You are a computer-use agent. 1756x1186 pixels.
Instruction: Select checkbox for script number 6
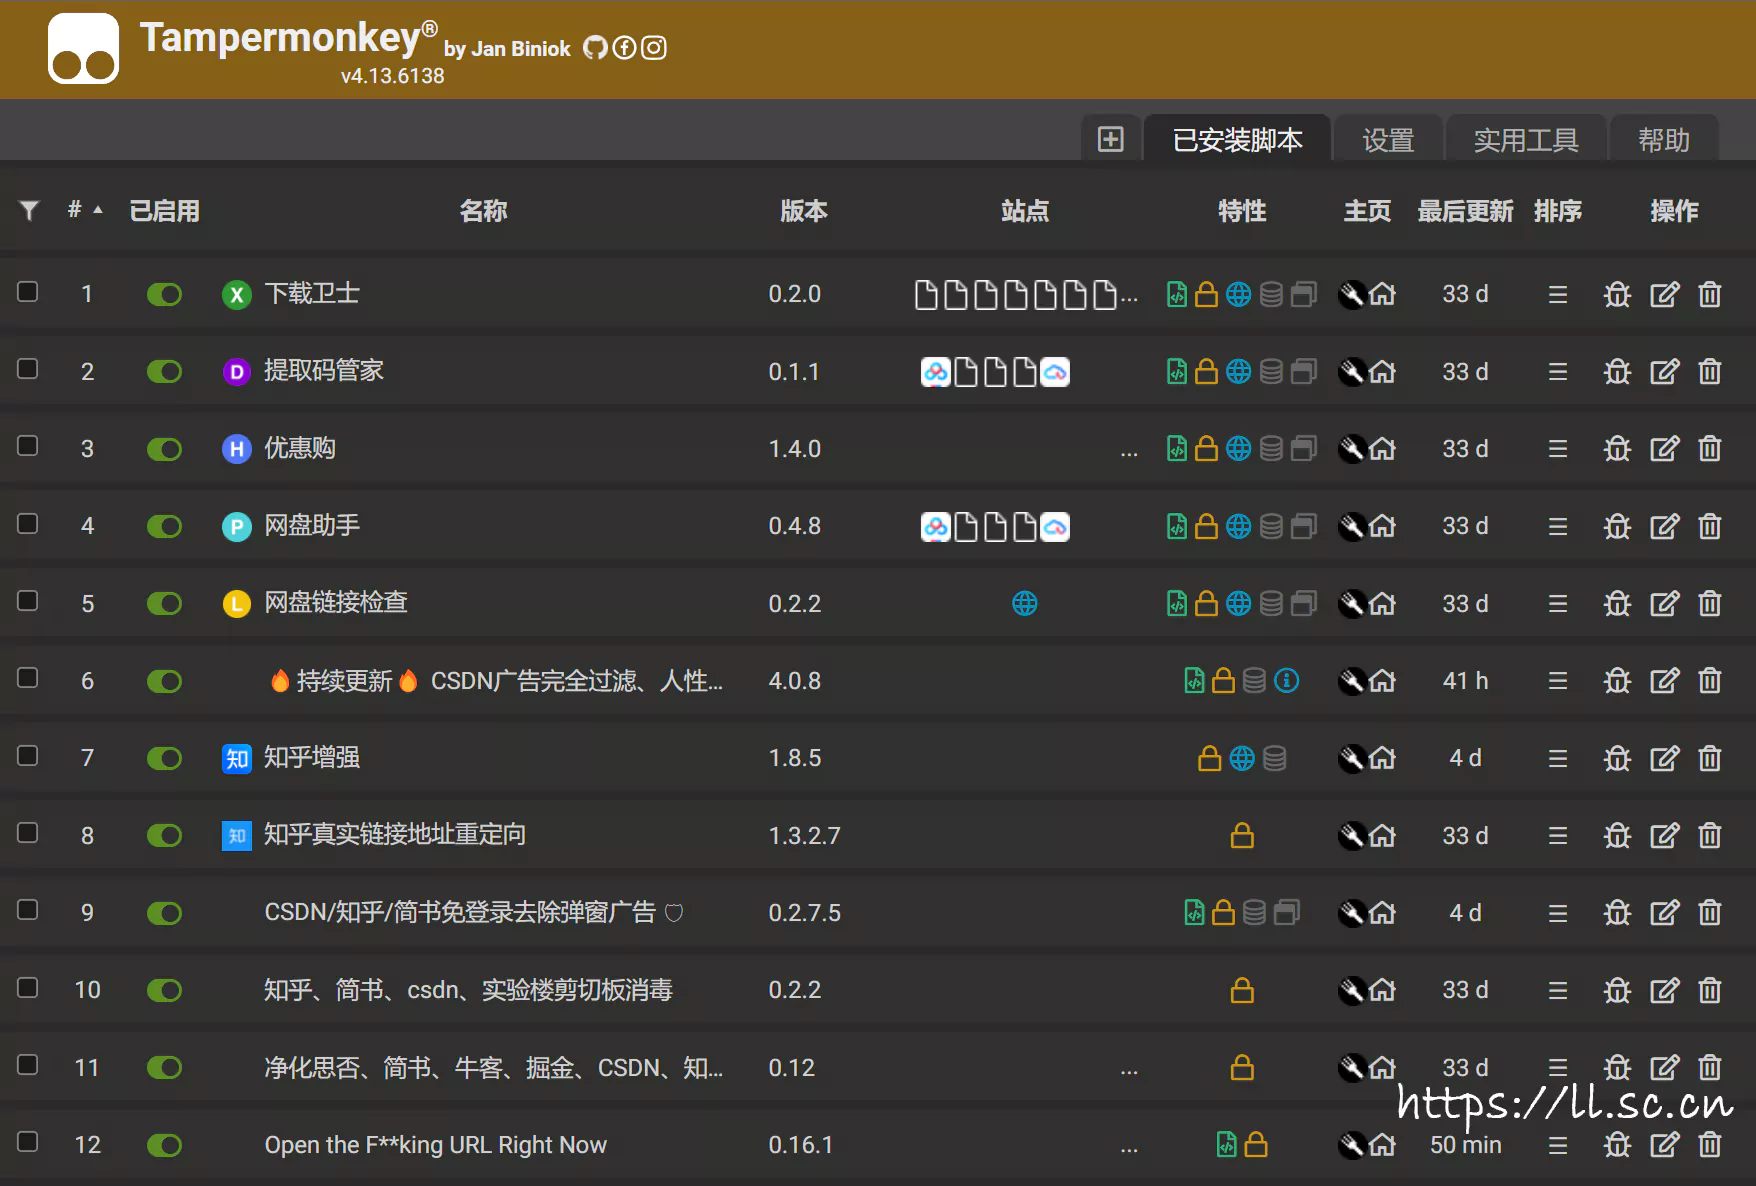[x=28, y=678]
